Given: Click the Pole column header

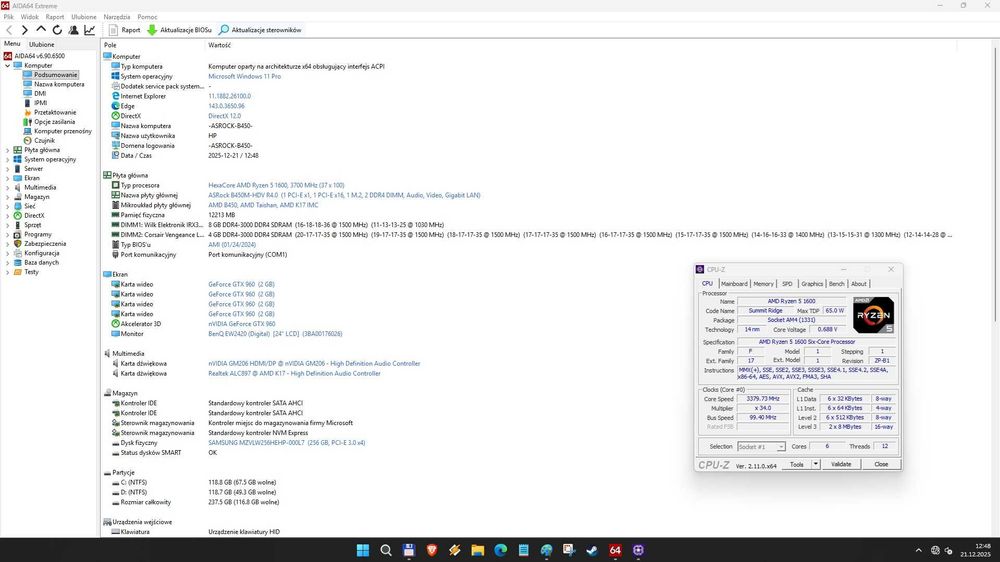Looking at the screenshot, I should [x=110, y=45].
